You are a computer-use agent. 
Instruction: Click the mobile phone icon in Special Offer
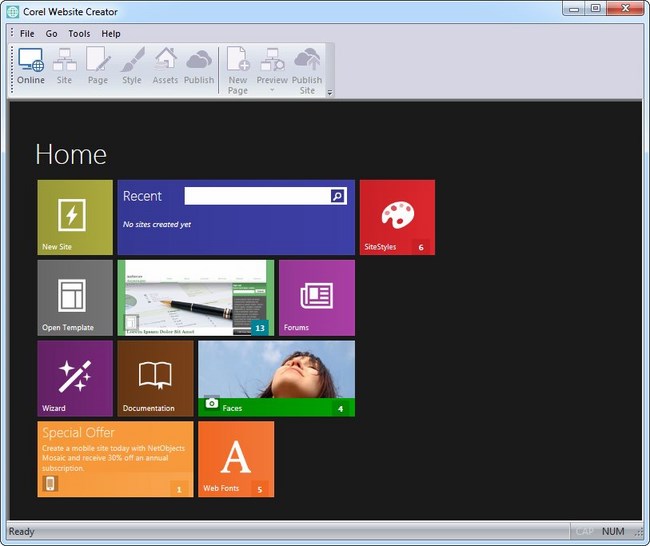click(x=50, y=484)
